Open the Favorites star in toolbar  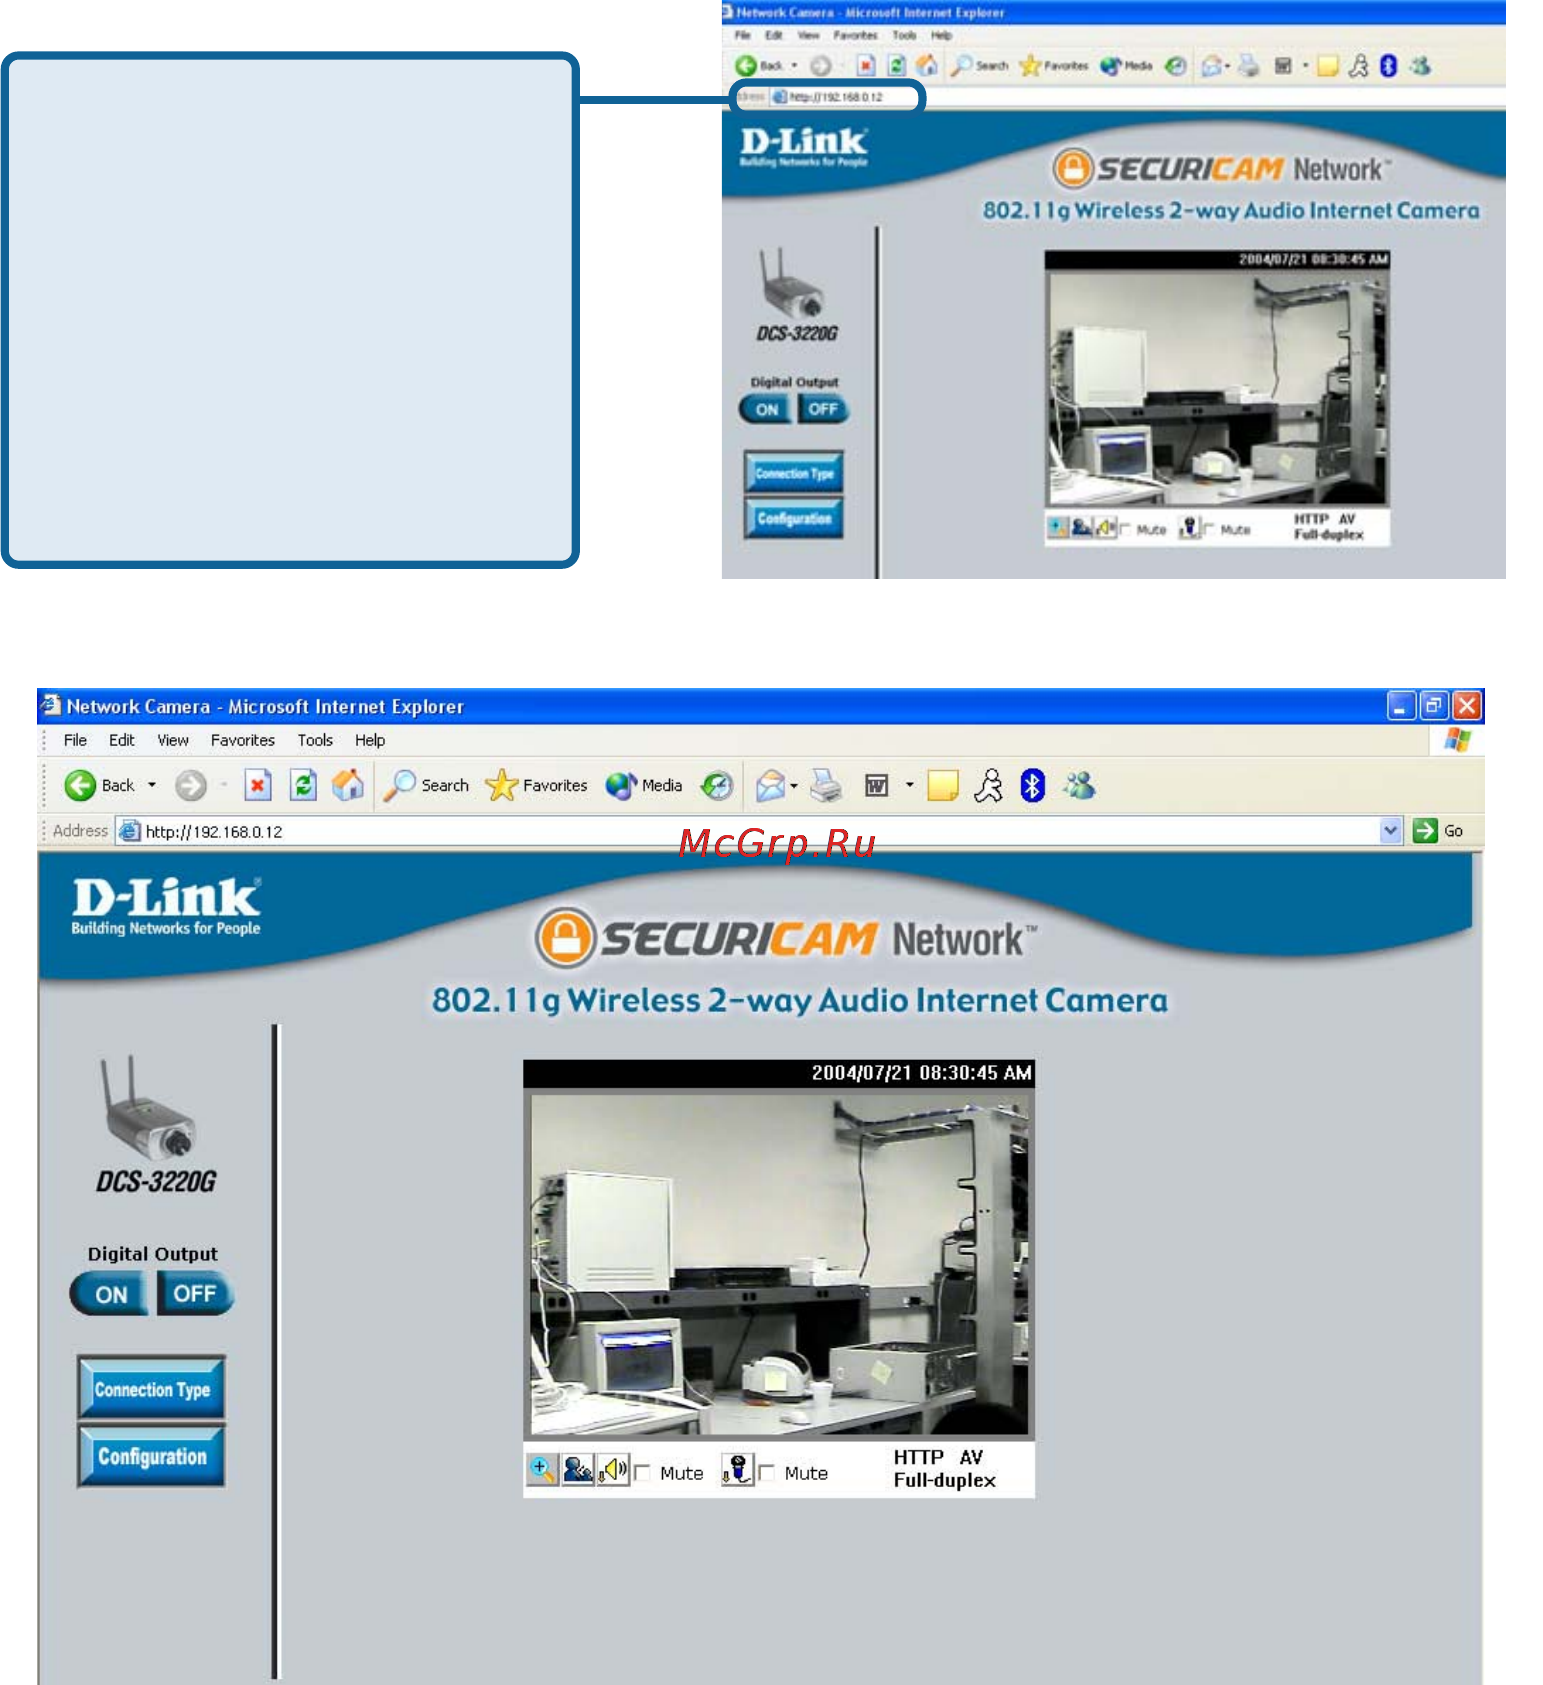(536, 786)
